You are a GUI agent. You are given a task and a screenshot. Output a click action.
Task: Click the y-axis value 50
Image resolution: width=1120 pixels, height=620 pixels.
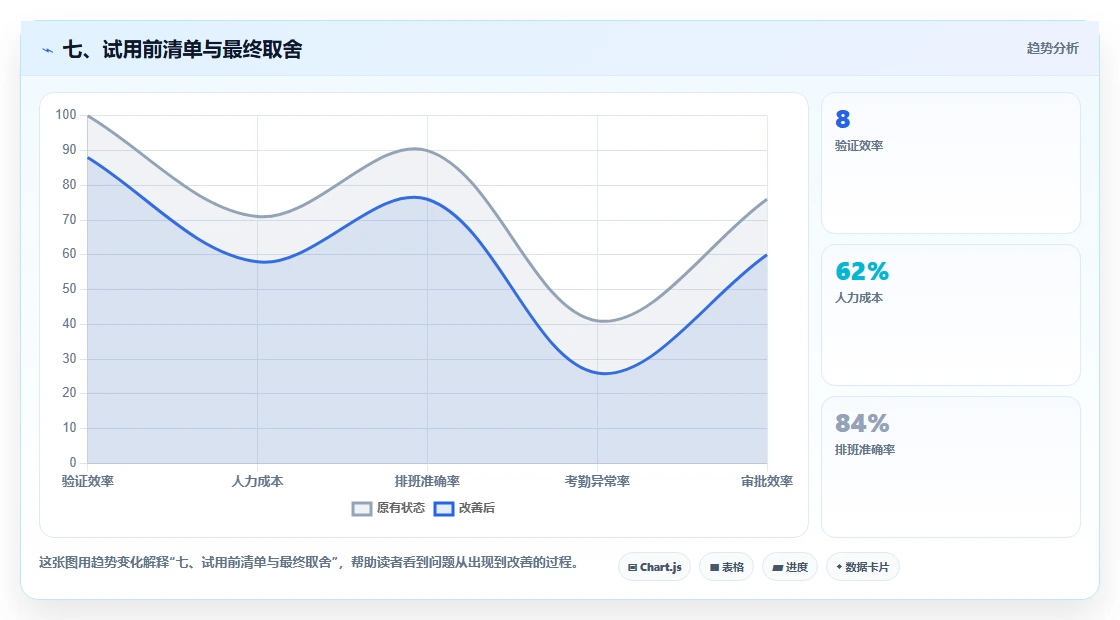coord(69,289)
